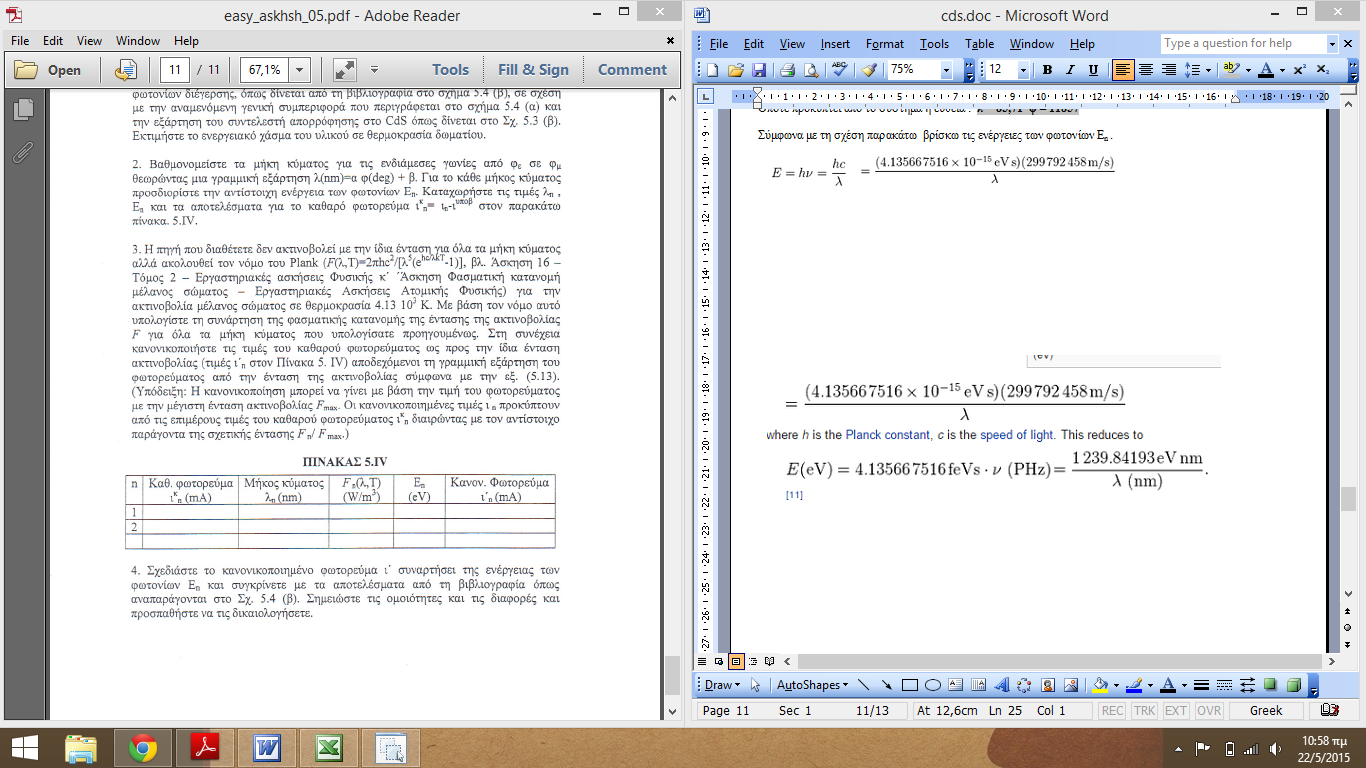
Task: Open Adobe Reader zoom 67,1% dropdown
Action: [x=301, y=70]
